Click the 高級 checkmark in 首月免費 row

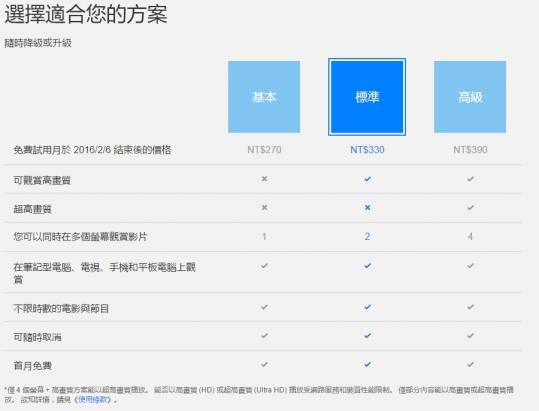point(470,364)
